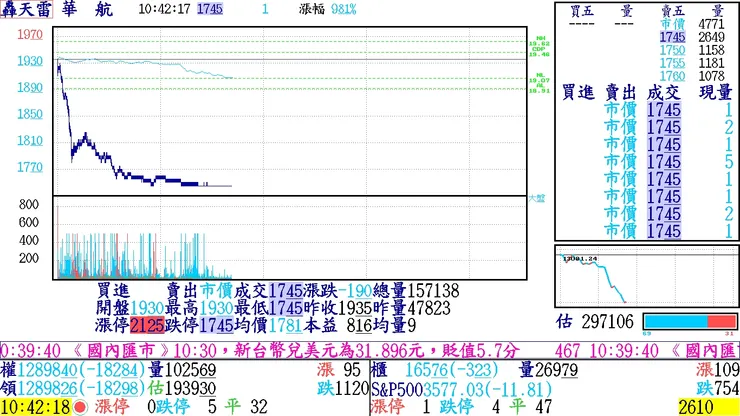The width and height of the screenshot is (740, 416).
Task: Click the ask volume 4771
Action: (711, 24)
